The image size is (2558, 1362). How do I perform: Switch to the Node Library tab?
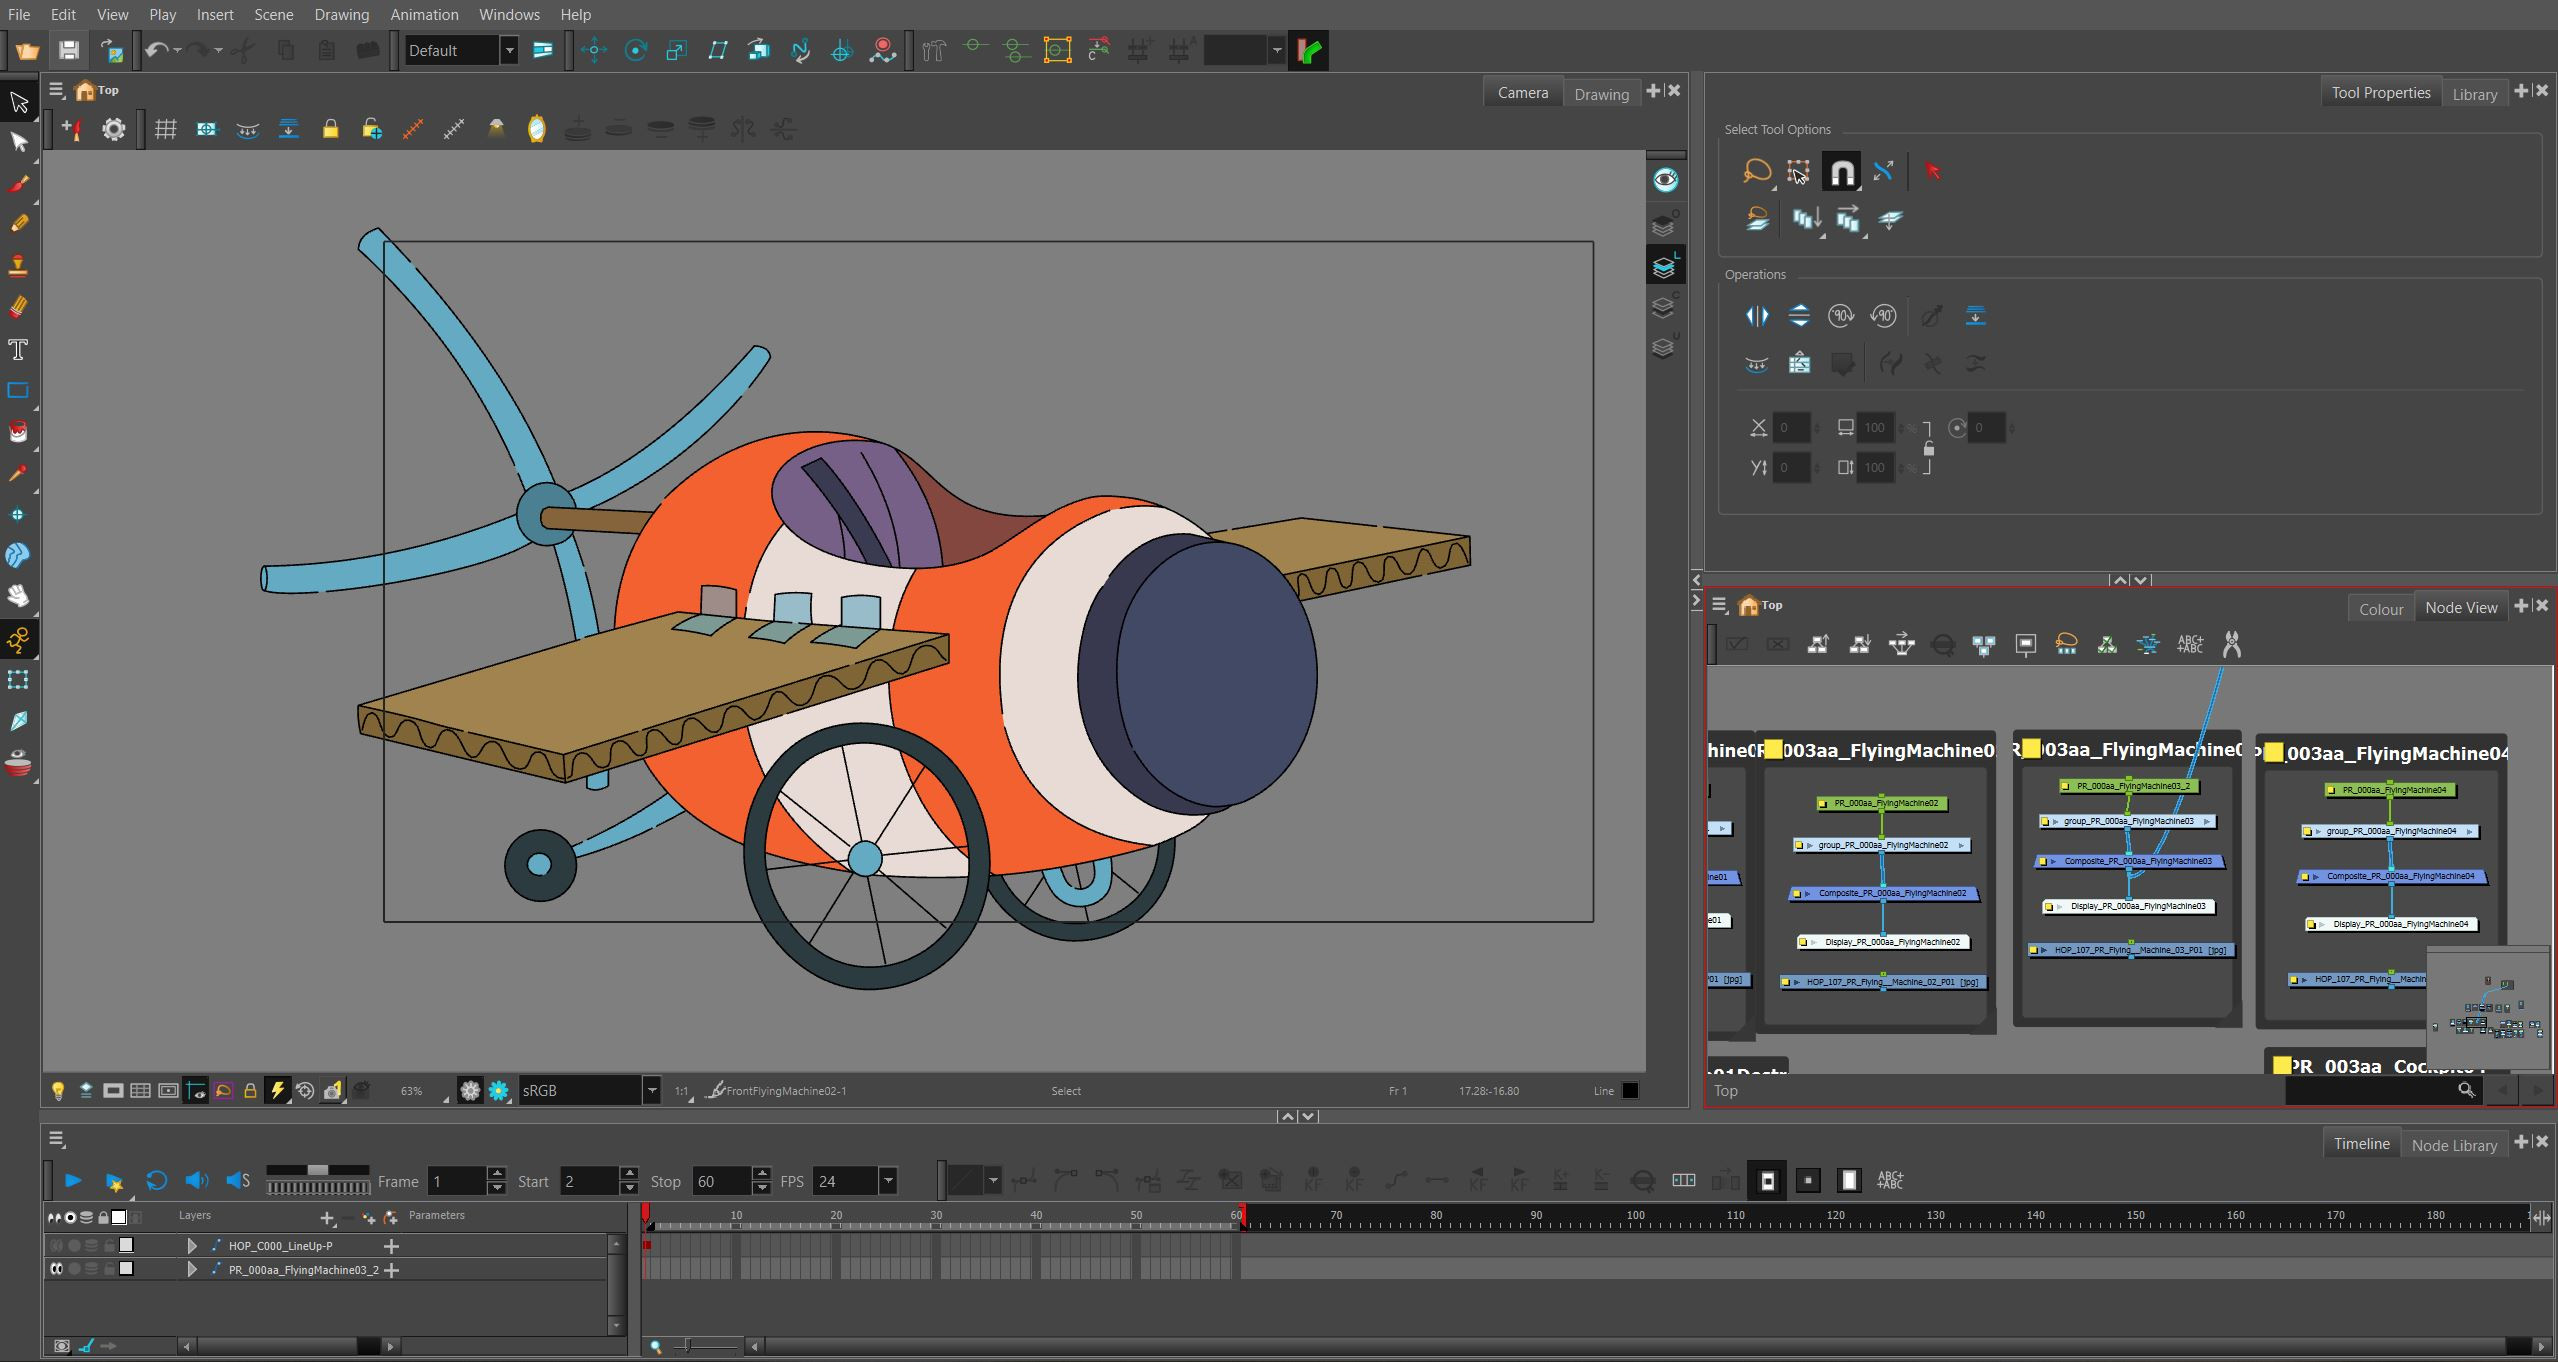click(x=2454, y=1145)
